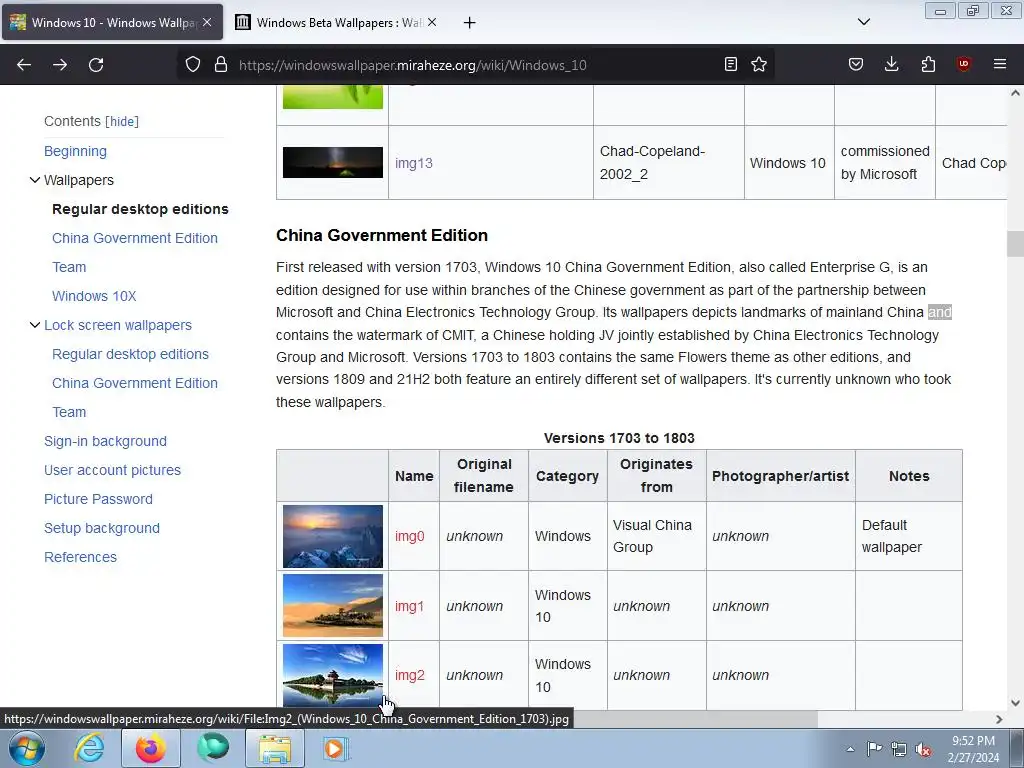
Task: Click the scroll up arrow
Action: [x=1015, y=93]
